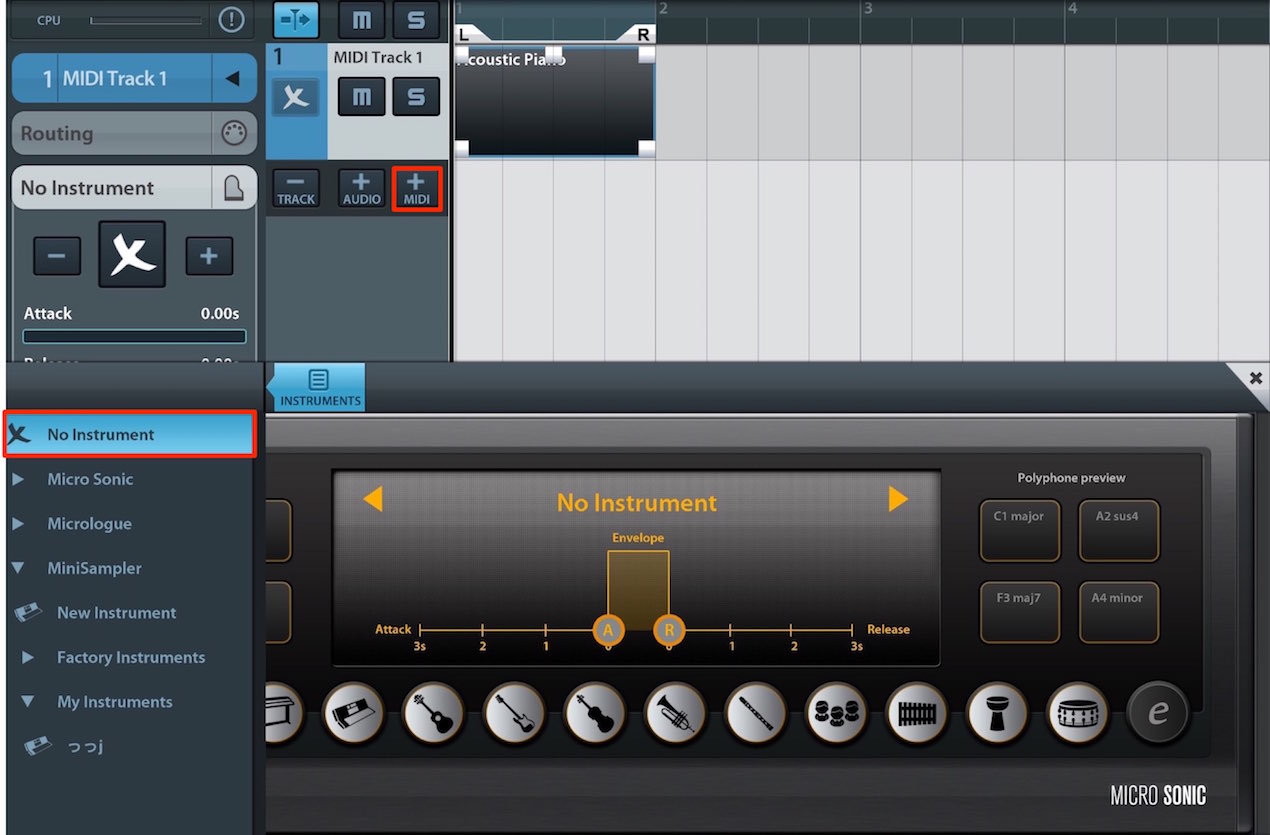Click the 'MIDI Track 1' name in track list
The image size is (1270, 835).
point(378,57)
